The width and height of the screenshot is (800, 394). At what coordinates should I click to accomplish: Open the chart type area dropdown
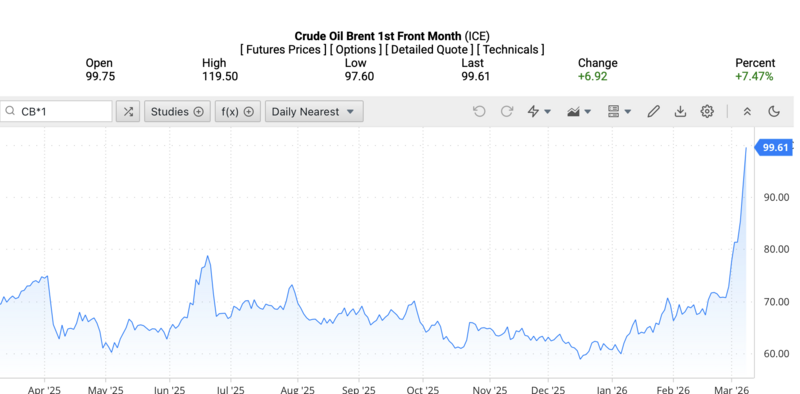click(579, 111)
